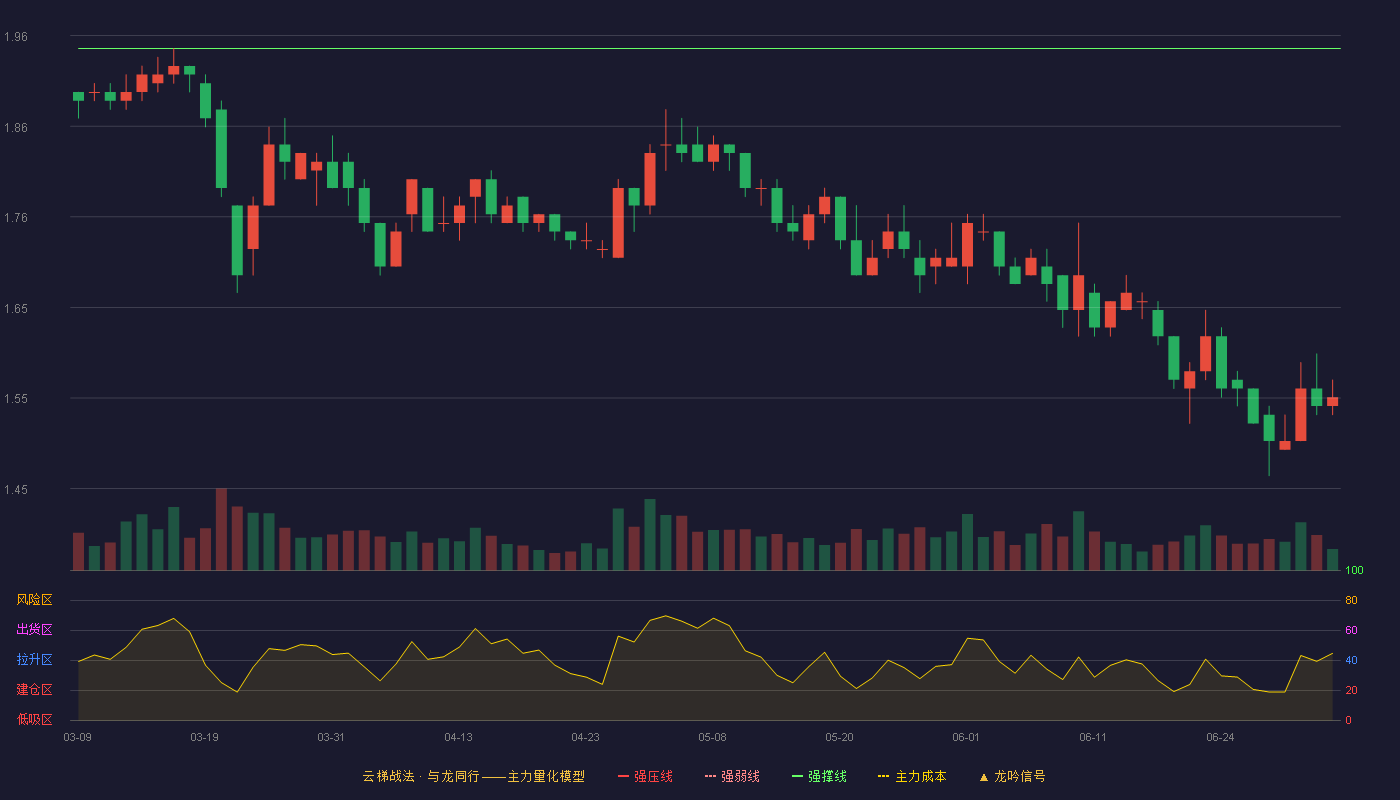The width and height of the screenshot is (1400, 800).
Task: Click the 1.55 price axis label
Action: coord(16,399)
